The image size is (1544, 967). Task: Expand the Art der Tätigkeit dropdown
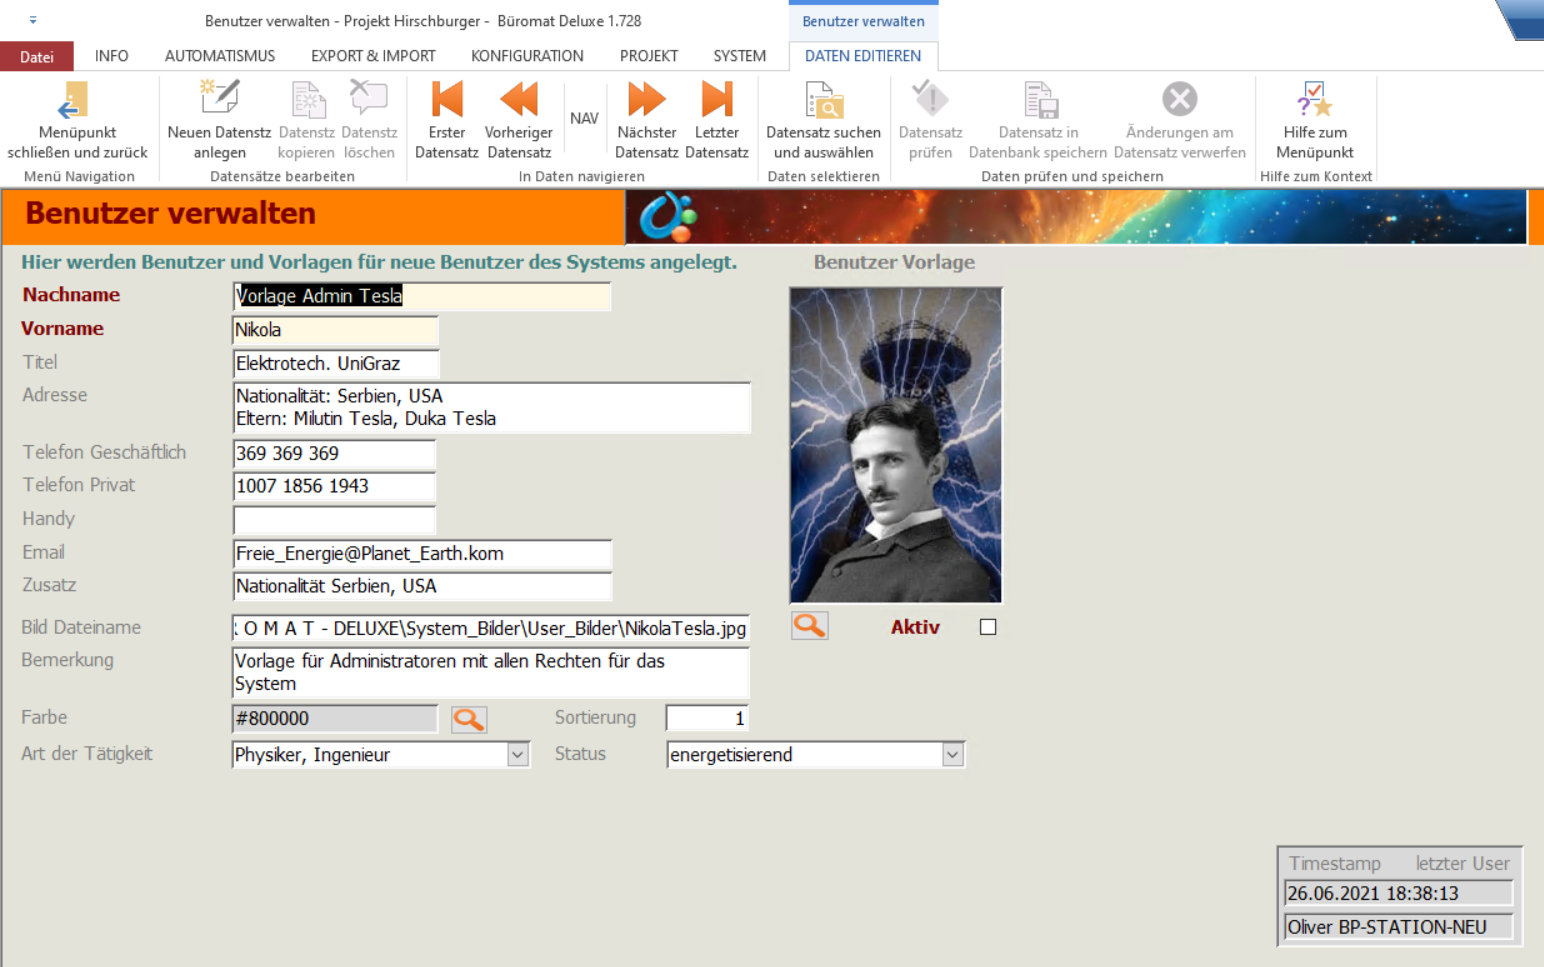pyautogui.click(x=517, y=755)
